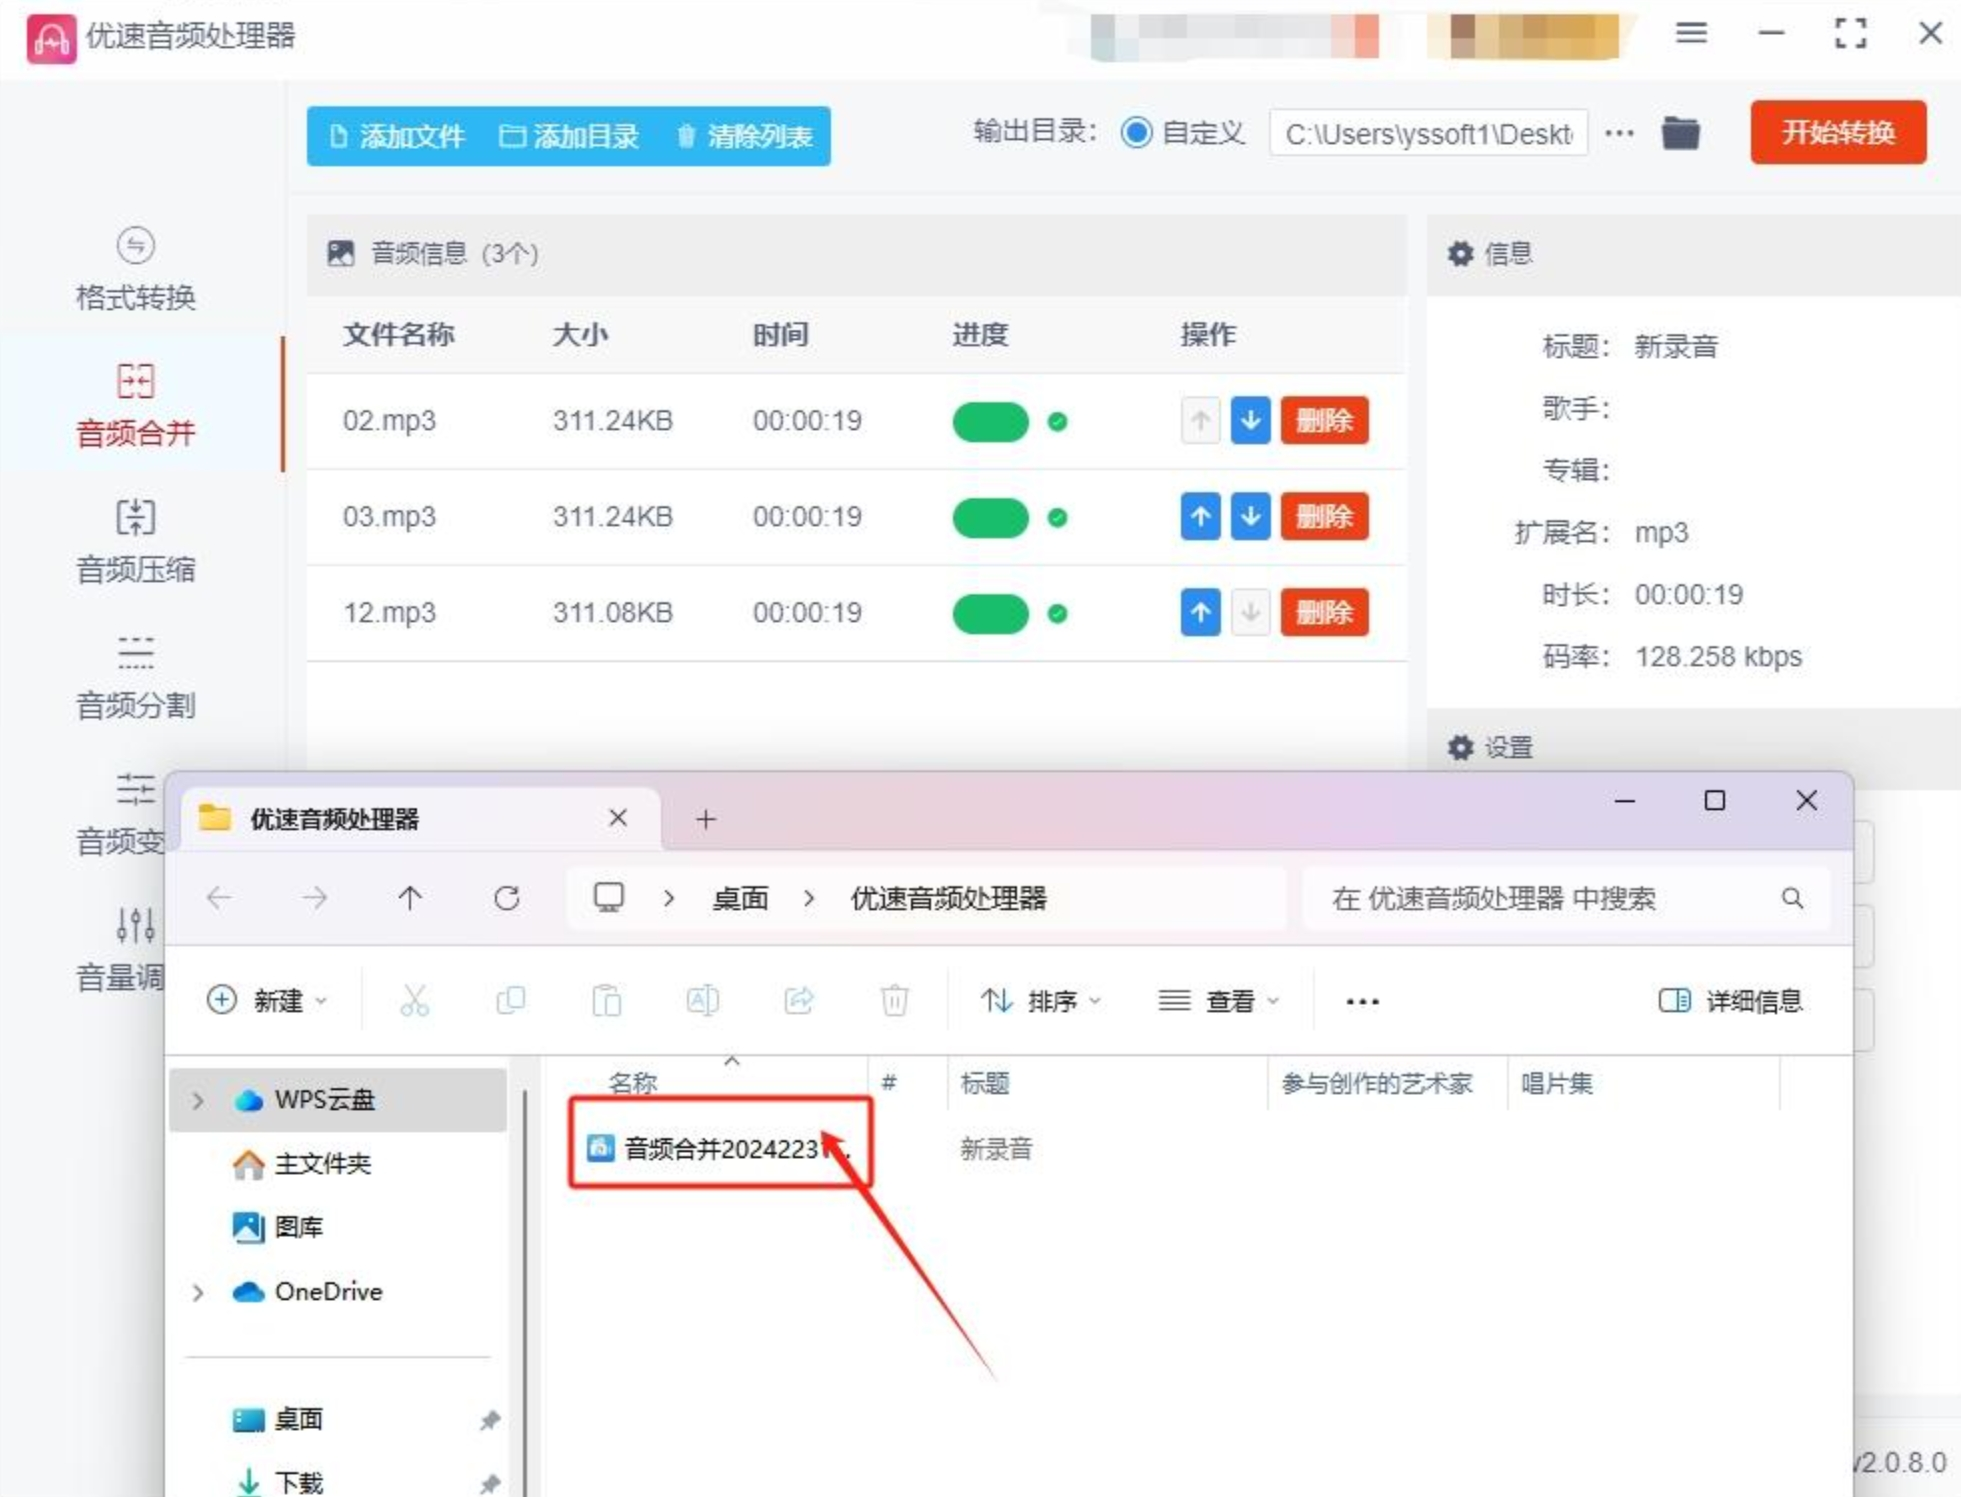Select the 02.mp3 file name
The height and width of the screenshot is (1497, 1961).
pos(389,421)
